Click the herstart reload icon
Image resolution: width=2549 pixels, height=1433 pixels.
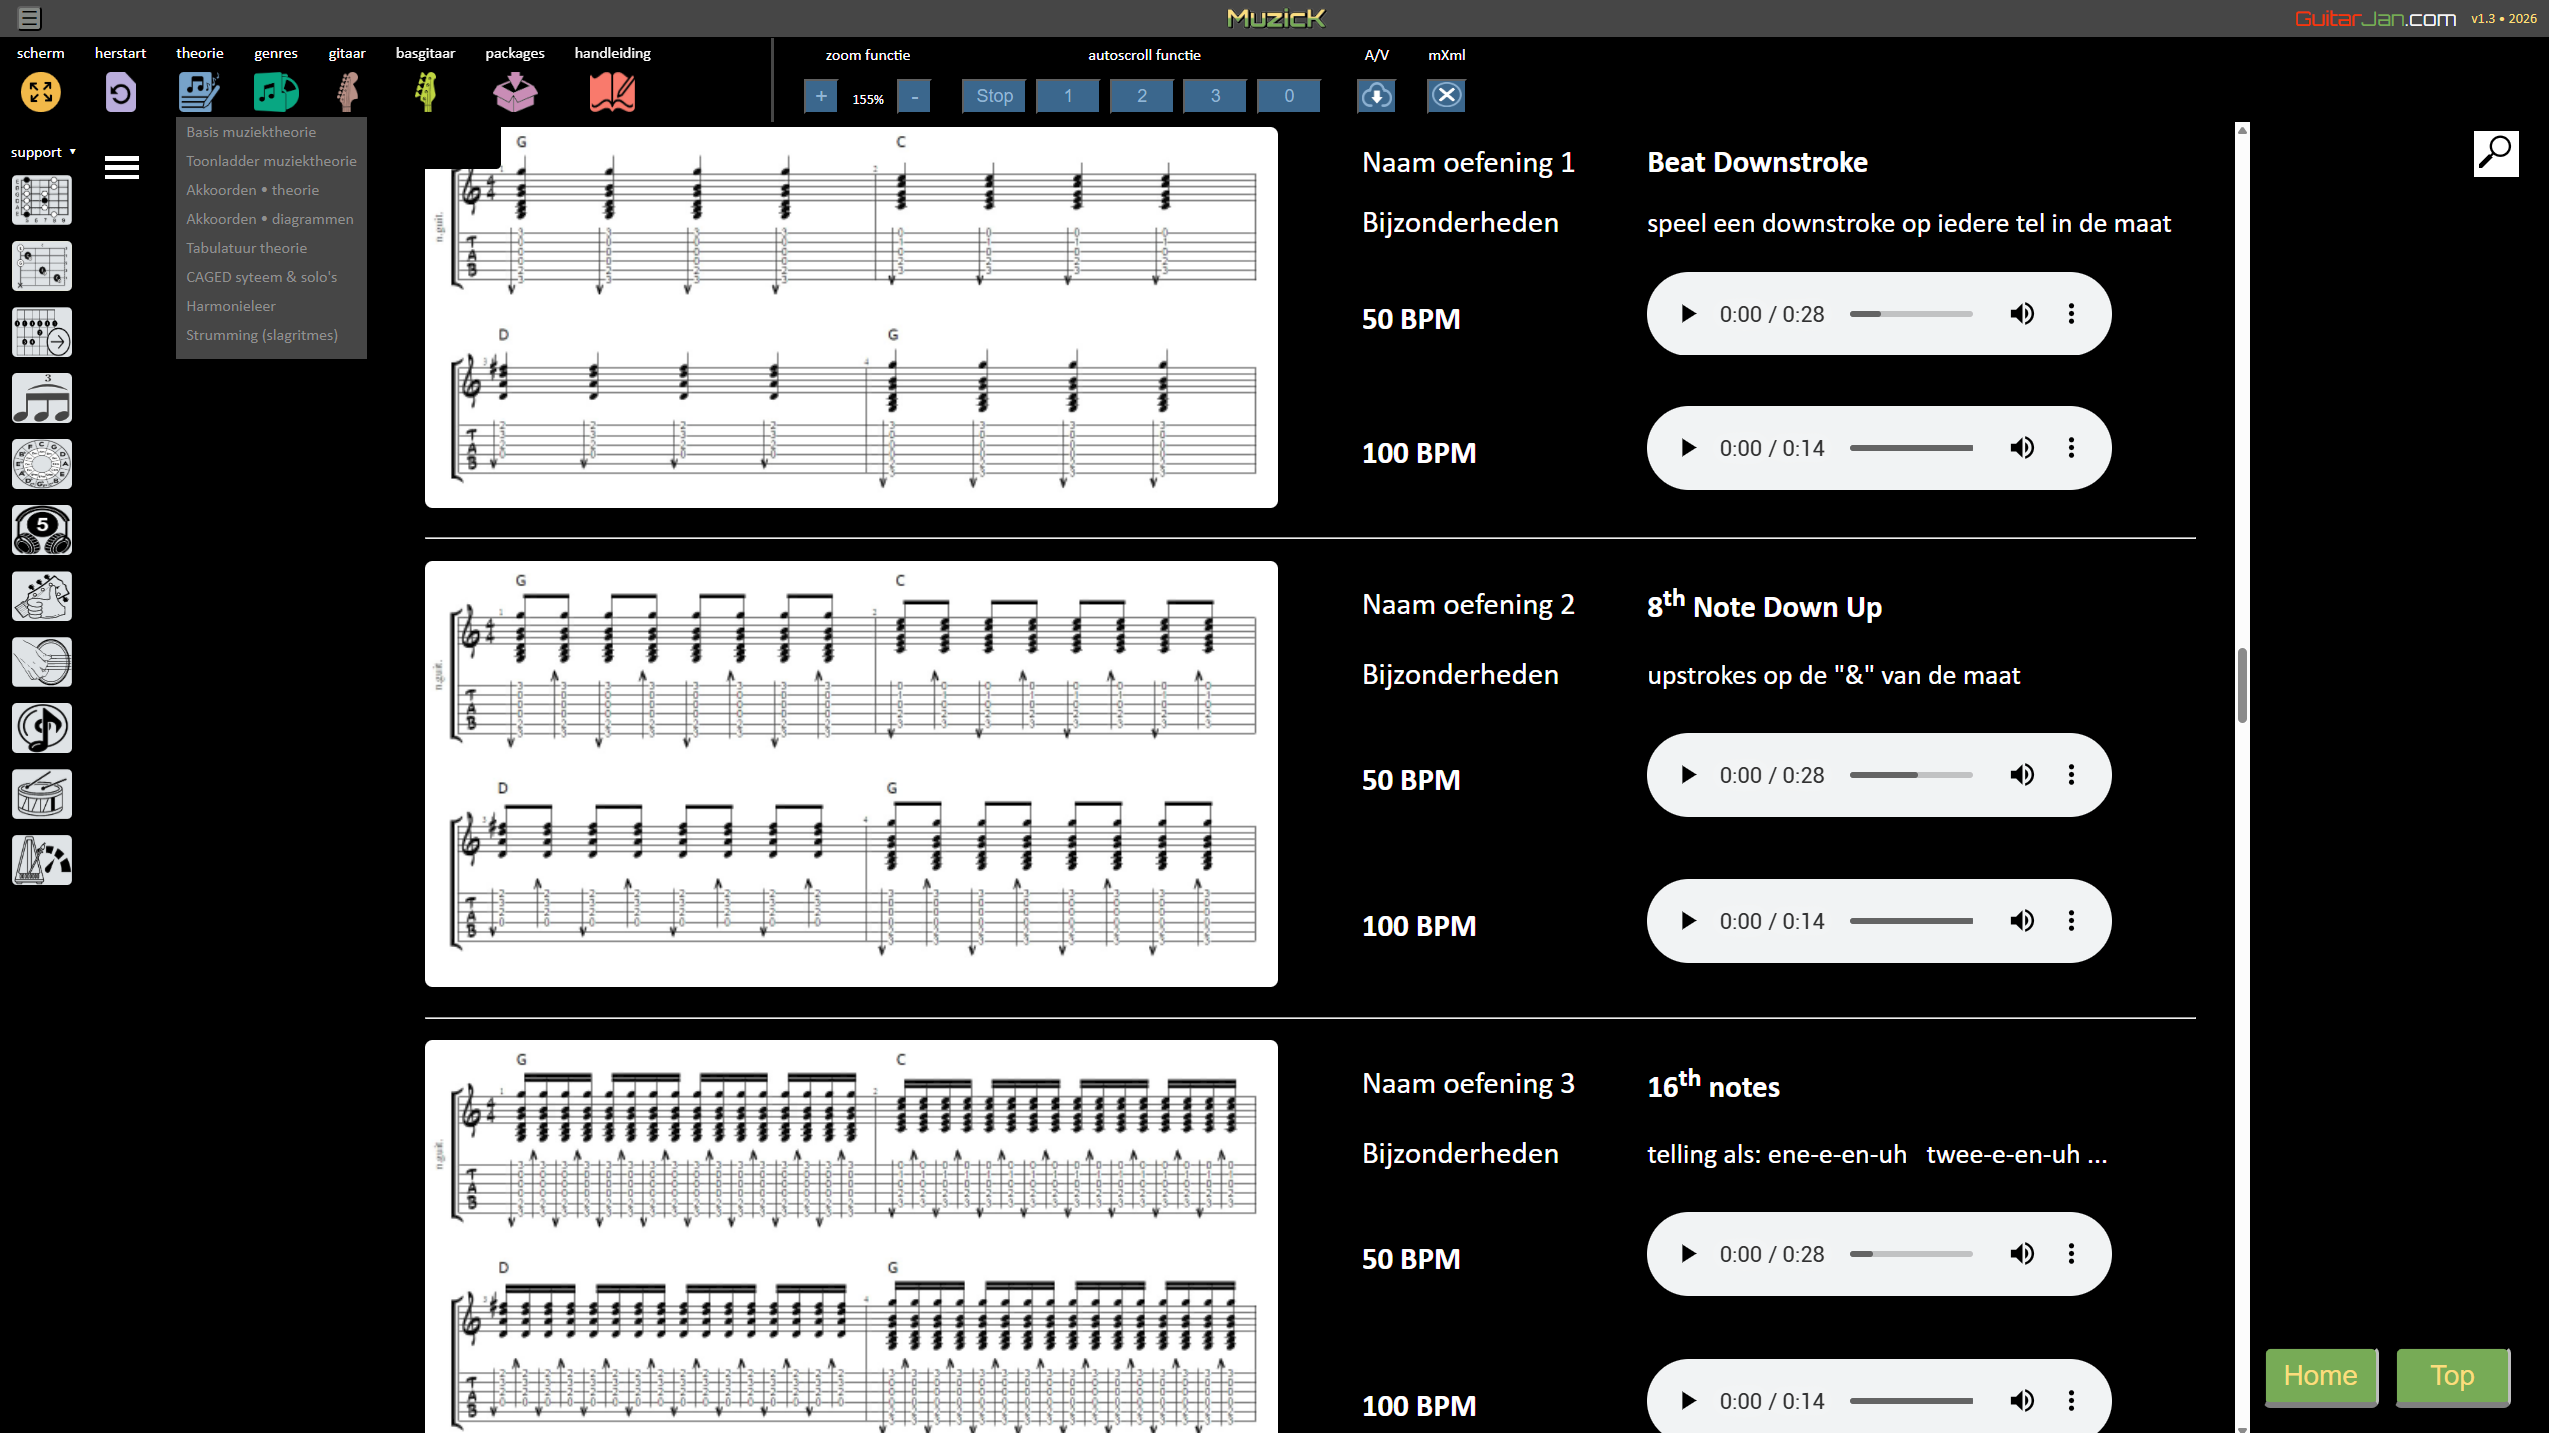pos(120,93)
